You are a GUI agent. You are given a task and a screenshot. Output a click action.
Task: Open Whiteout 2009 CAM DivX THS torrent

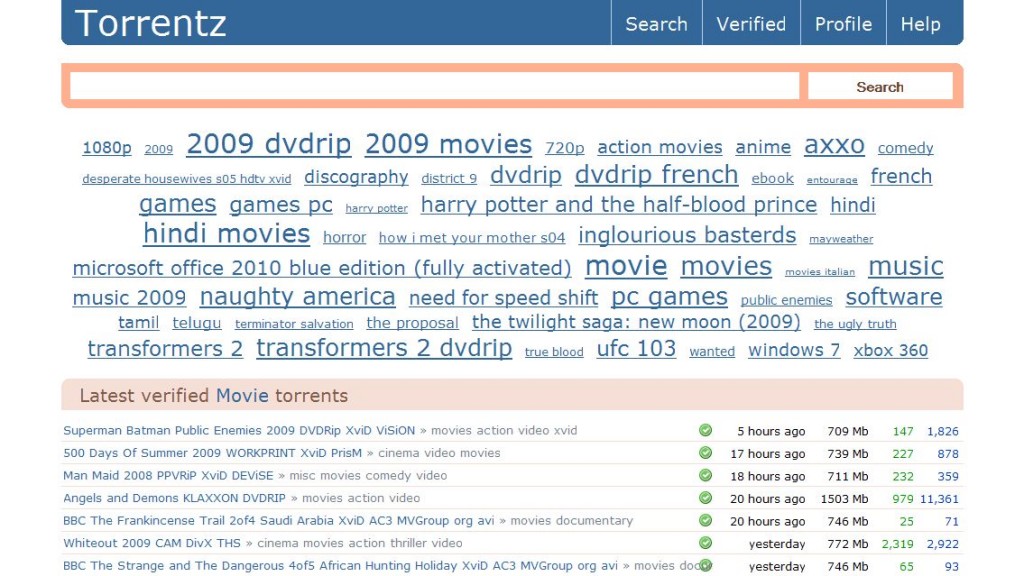(152, 543)
